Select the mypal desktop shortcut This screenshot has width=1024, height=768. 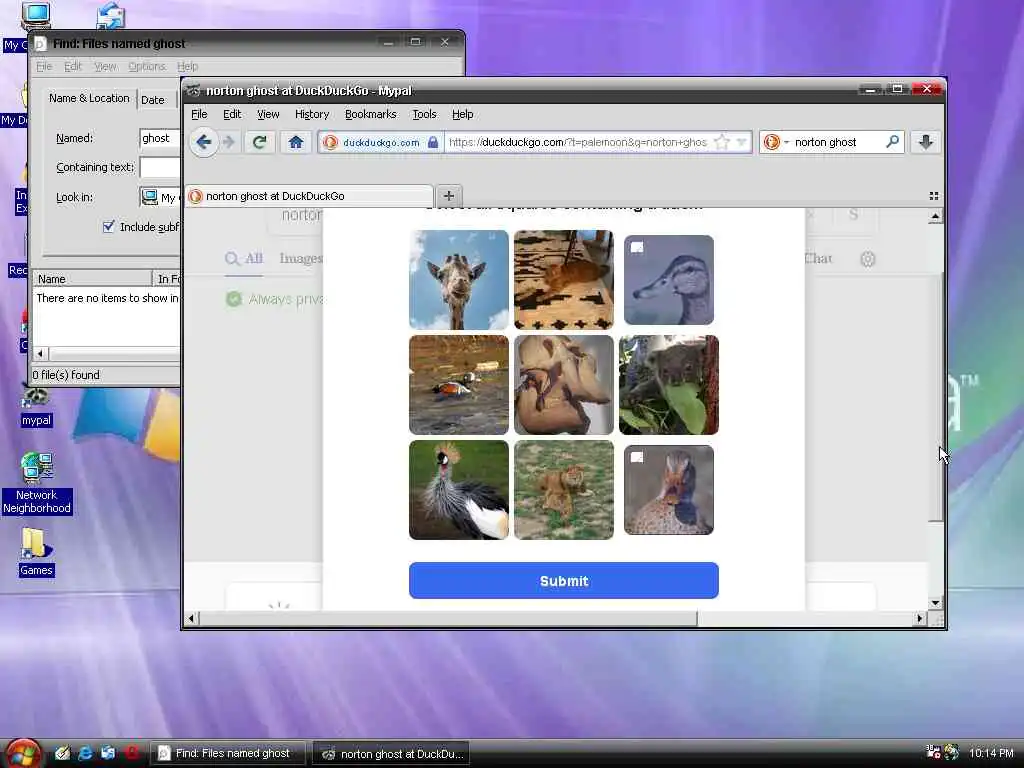[36, 405]
